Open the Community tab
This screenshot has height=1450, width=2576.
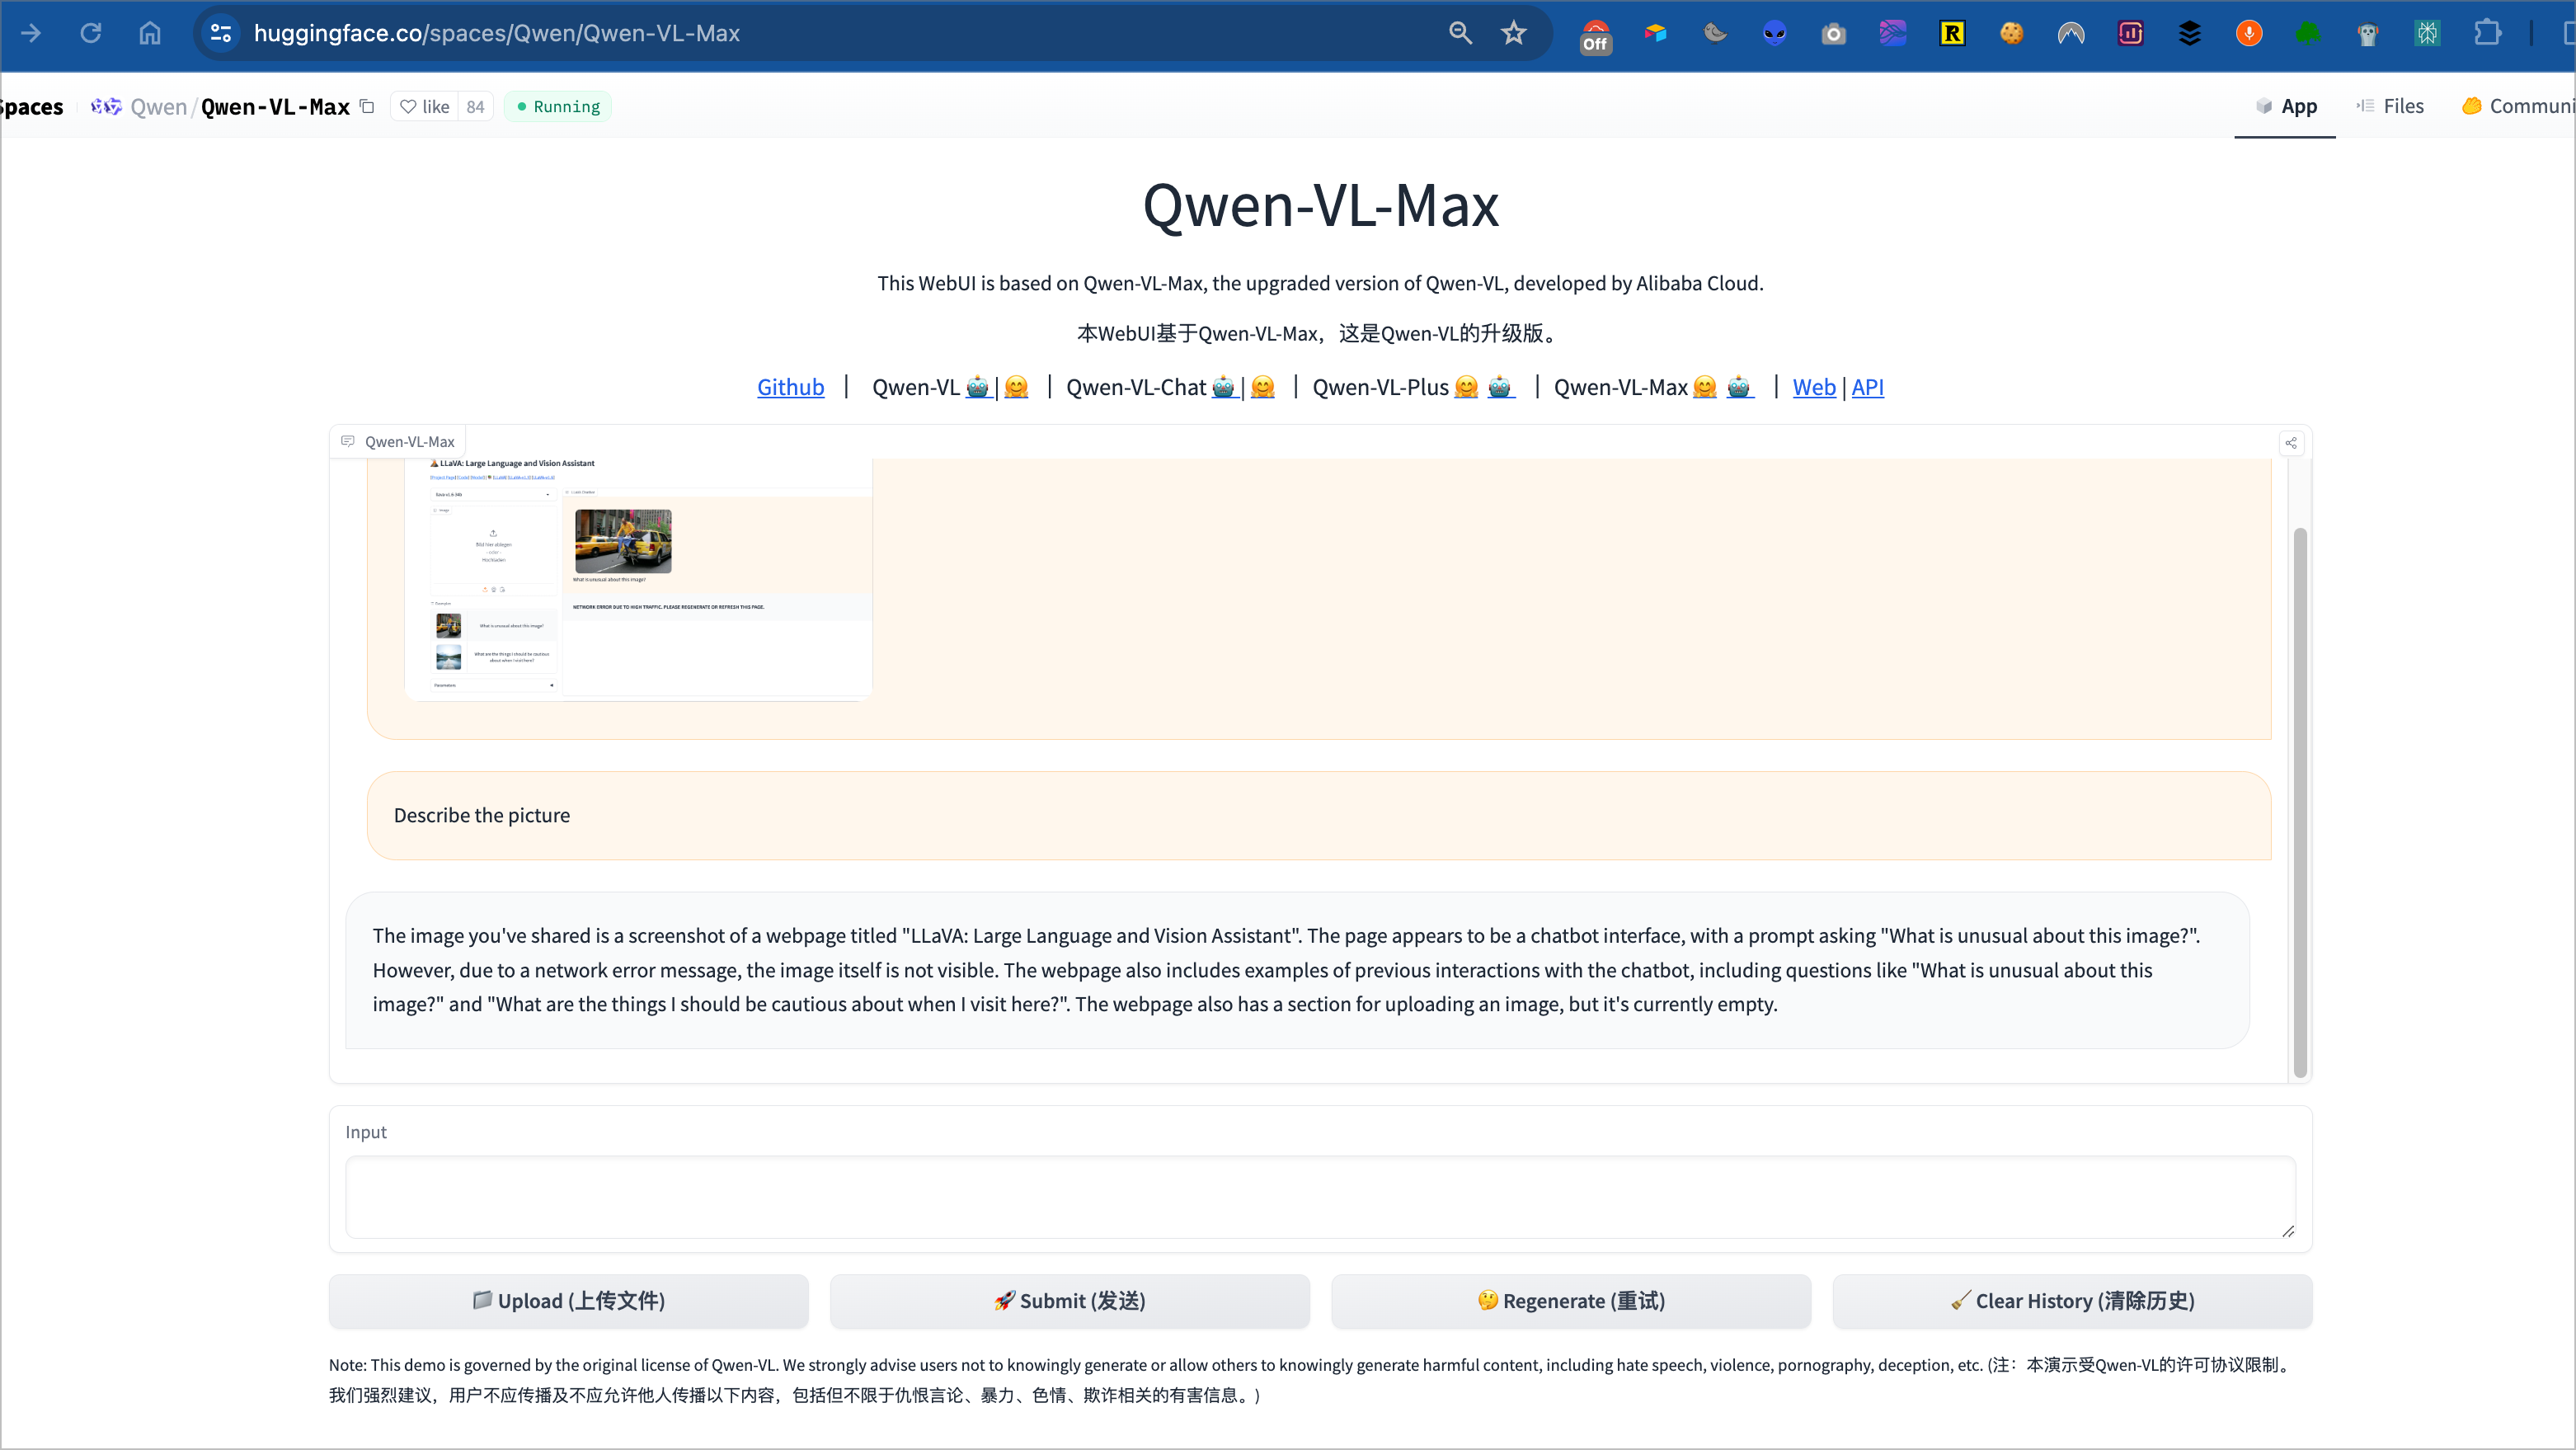tap(2517, 106)
